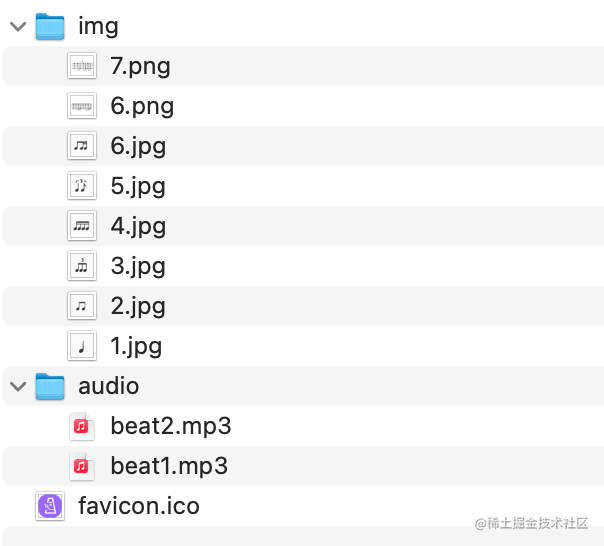Select the 6.png thumbnail icon
This screenshot has height=546, width=604.
click(82, 106)
